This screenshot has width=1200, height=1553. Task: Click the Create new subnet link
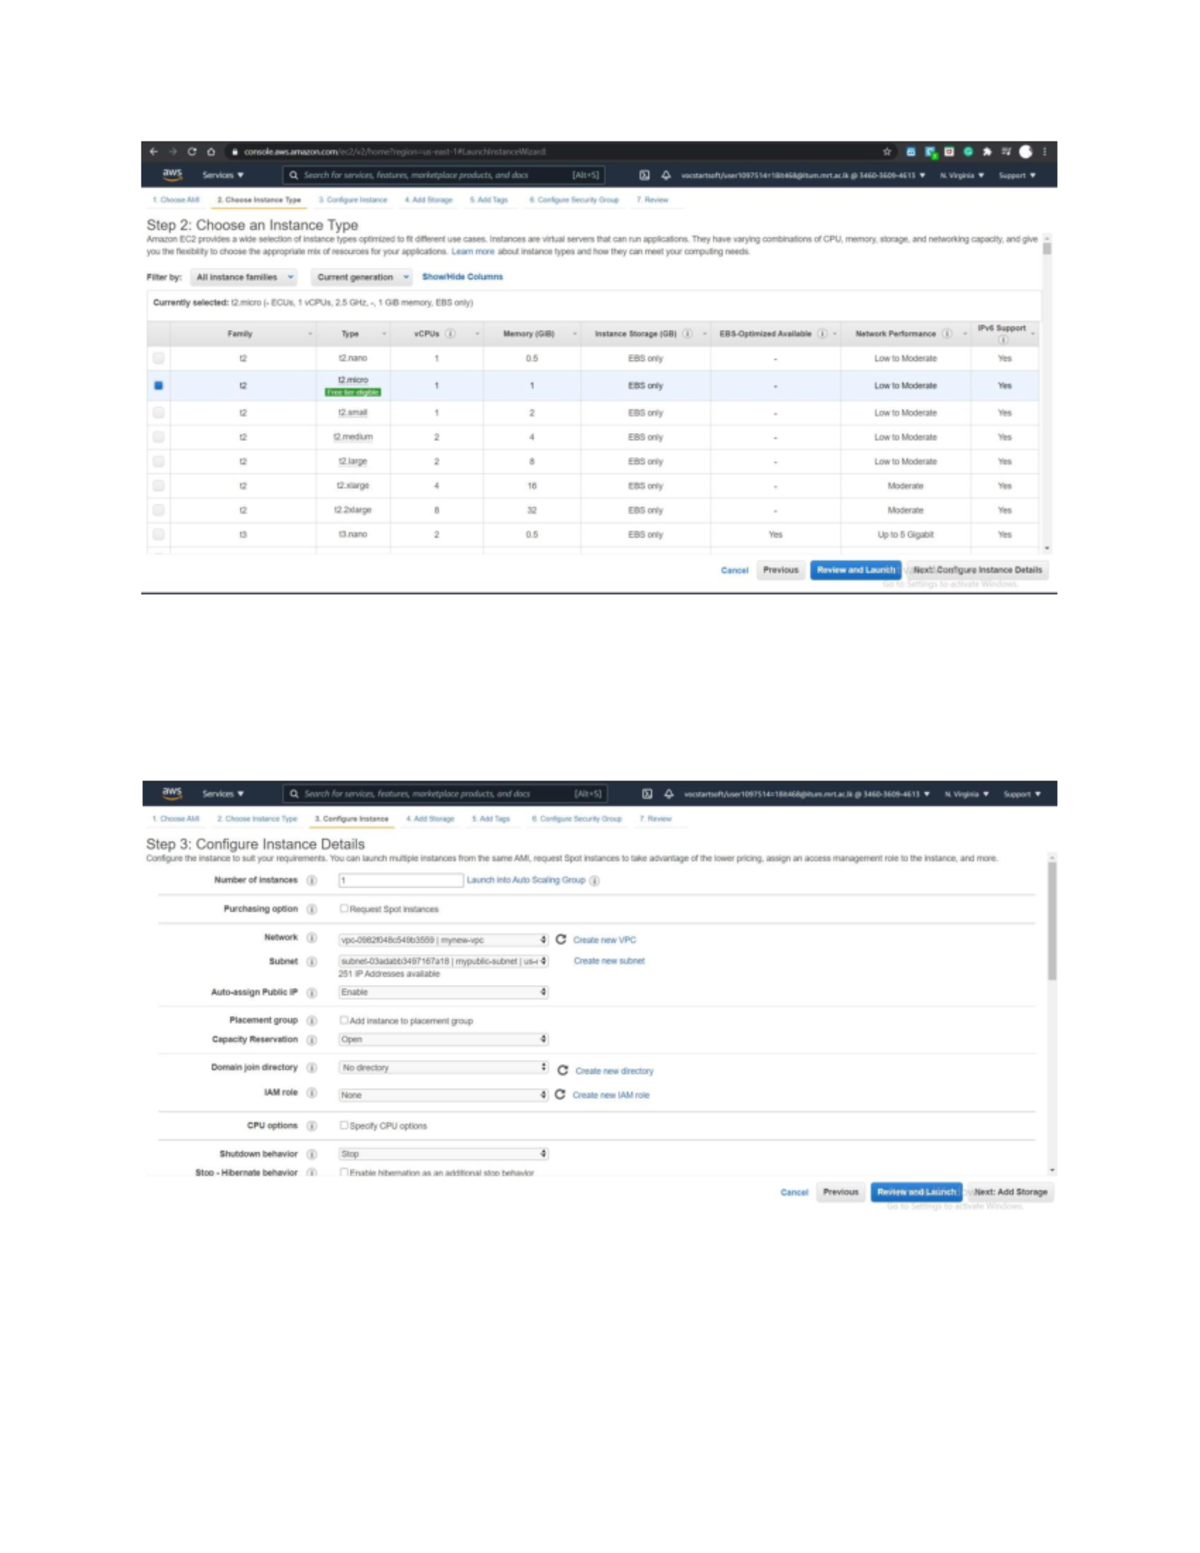pos(609,960)
